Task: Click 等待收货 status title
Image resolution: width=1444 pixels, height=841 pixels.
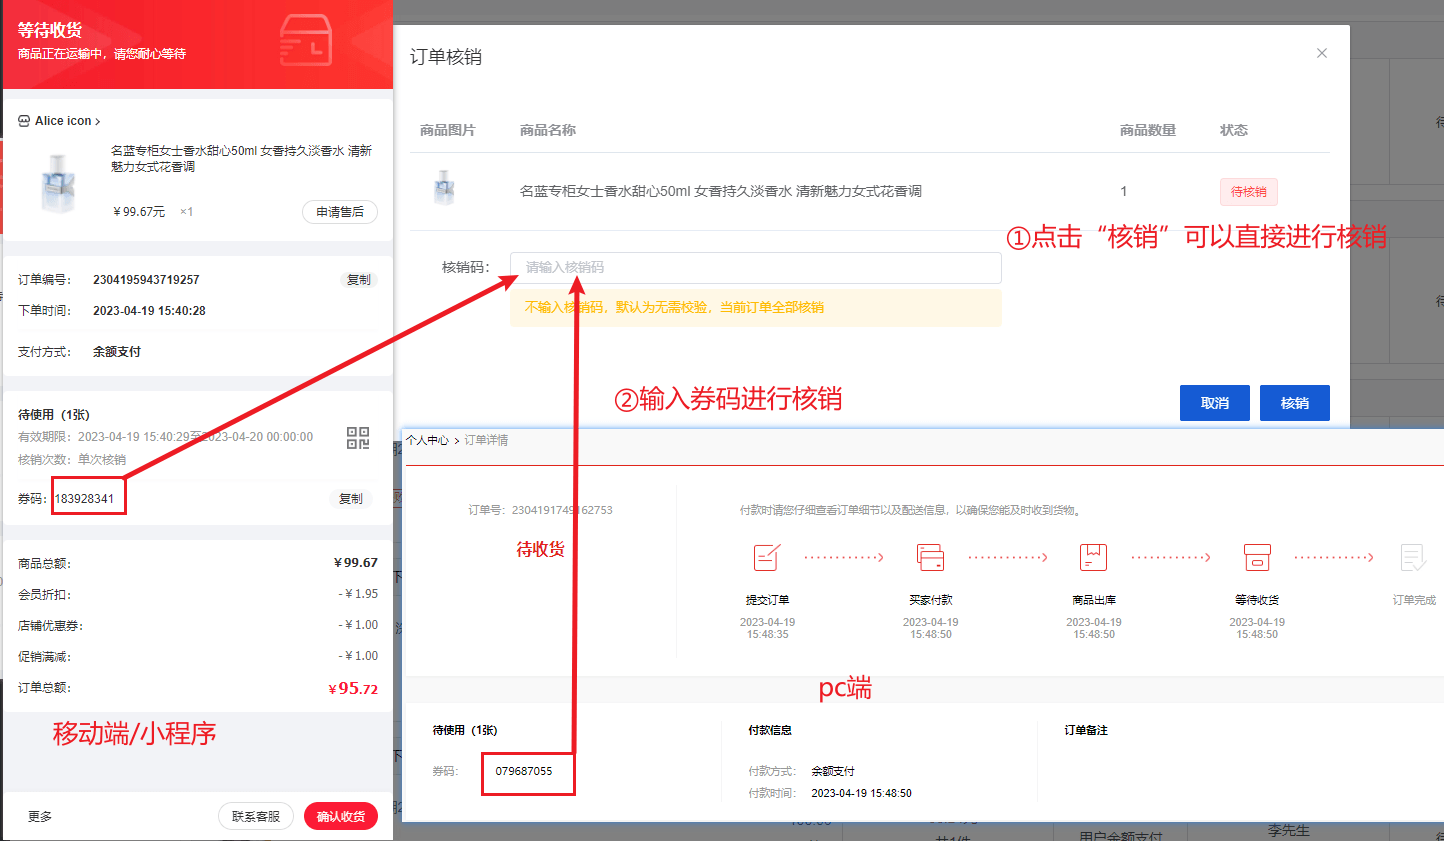Action: 50,30
